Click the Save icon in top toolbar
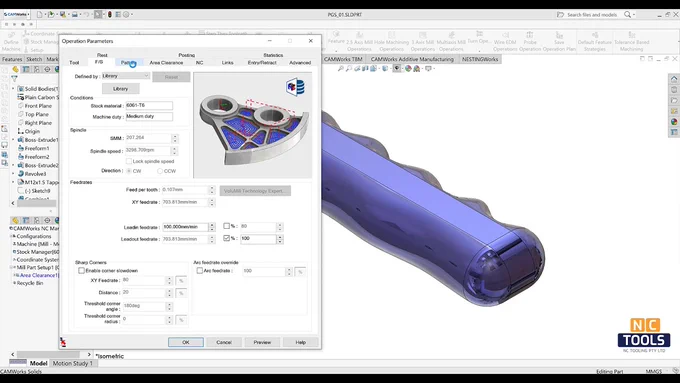680x383 pixels. (63, 14)
